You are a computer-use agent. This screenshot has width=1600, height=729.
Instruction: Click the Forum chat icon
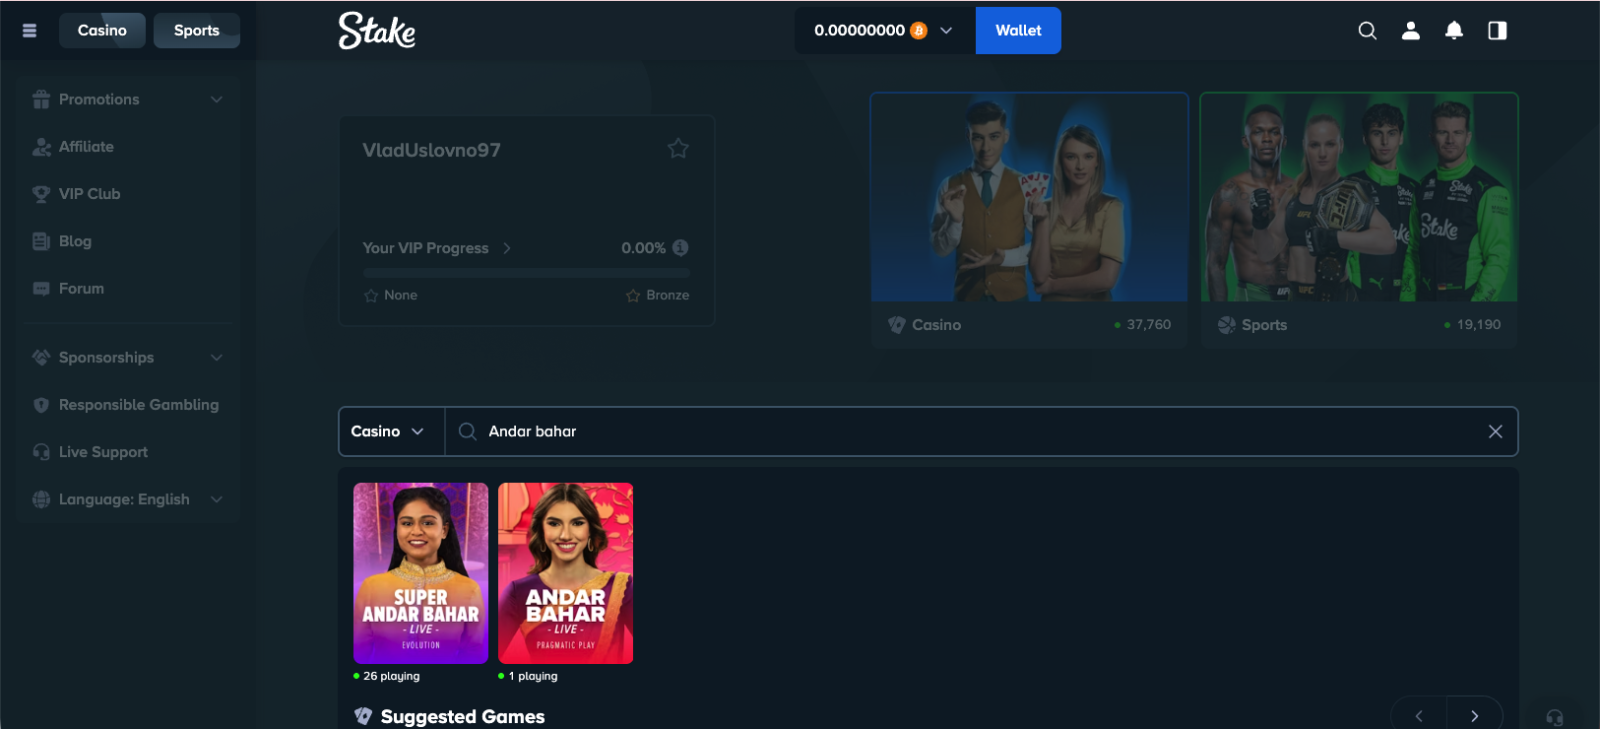tap(41, 289)
